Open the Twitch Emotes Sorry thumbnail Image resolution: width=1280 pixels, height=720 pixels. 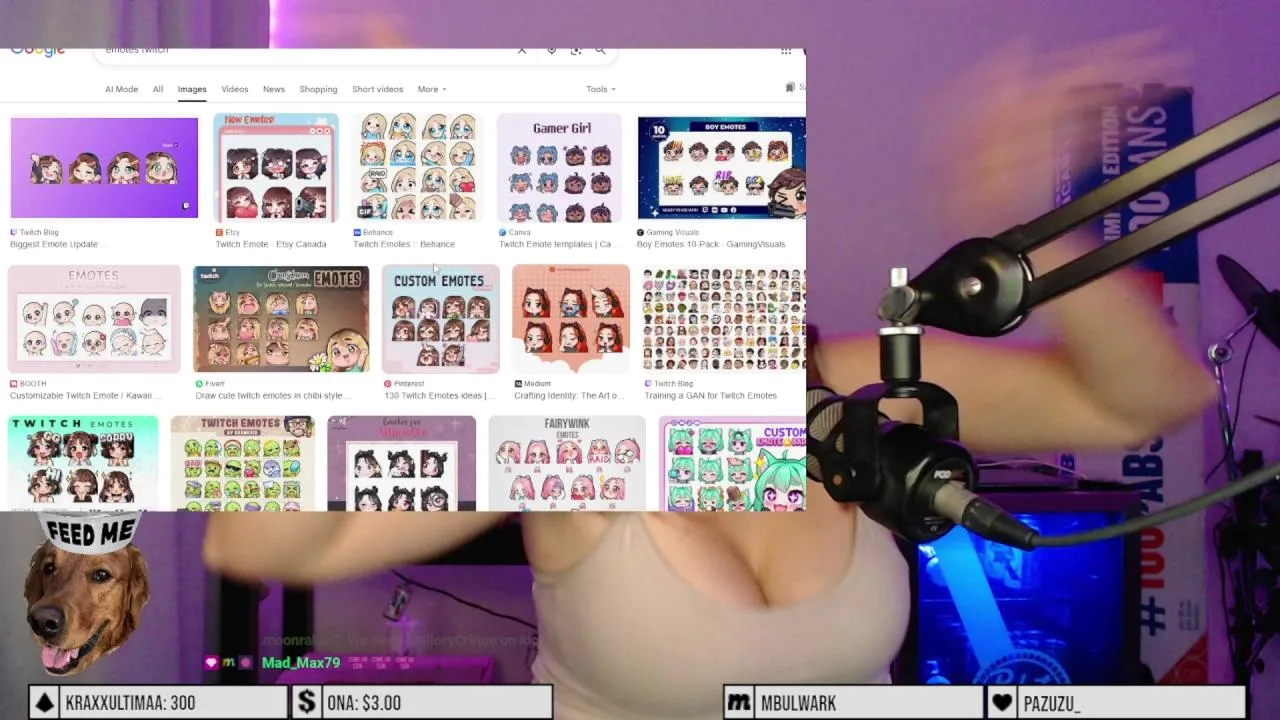coord(82,463)
